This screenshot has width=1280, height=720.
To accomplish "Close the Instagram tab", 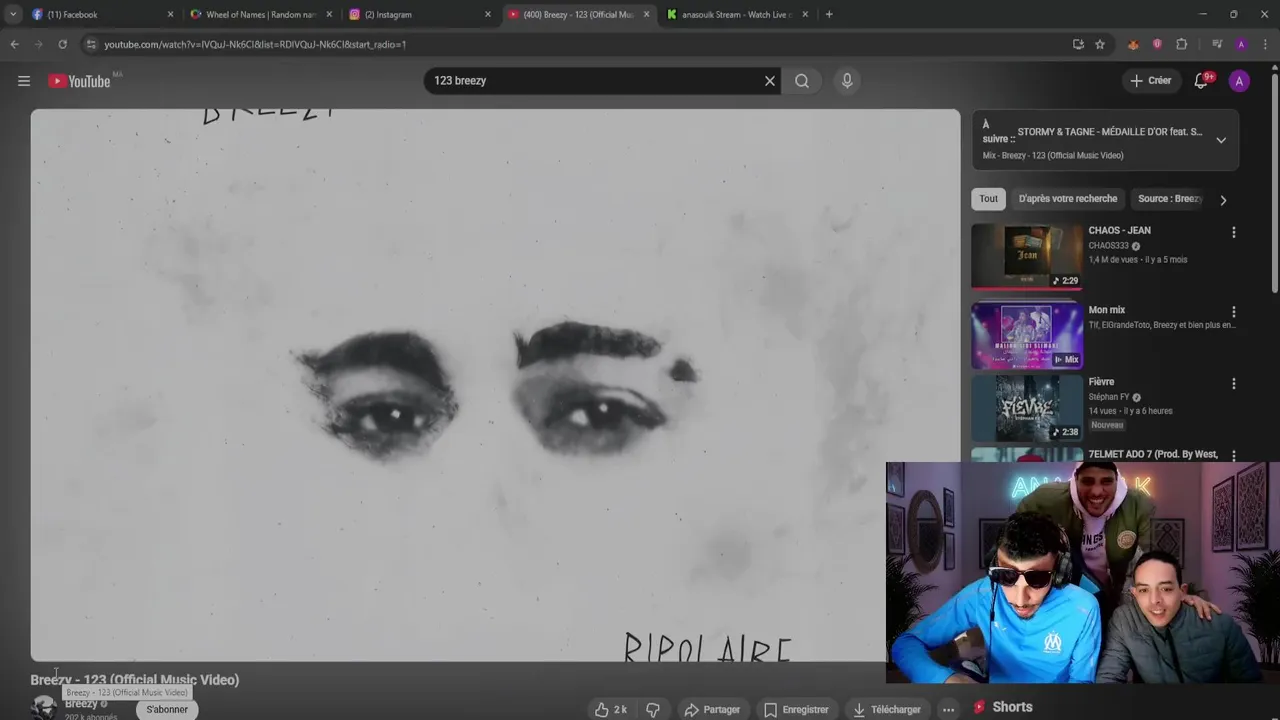I will [x=488, y=14].
